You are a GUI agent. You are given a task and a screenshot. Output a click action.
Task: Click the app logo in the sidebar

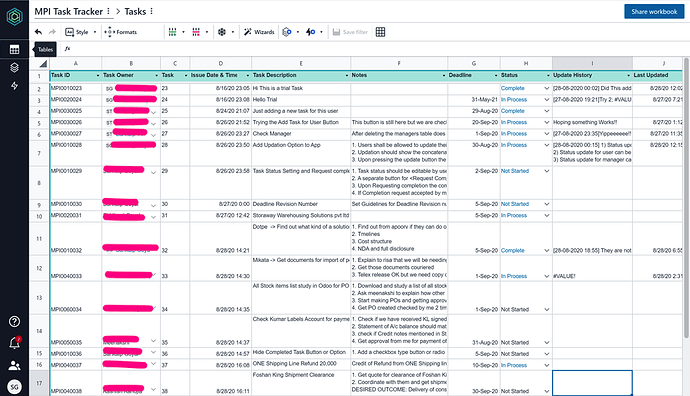click(x=15, y=17)
